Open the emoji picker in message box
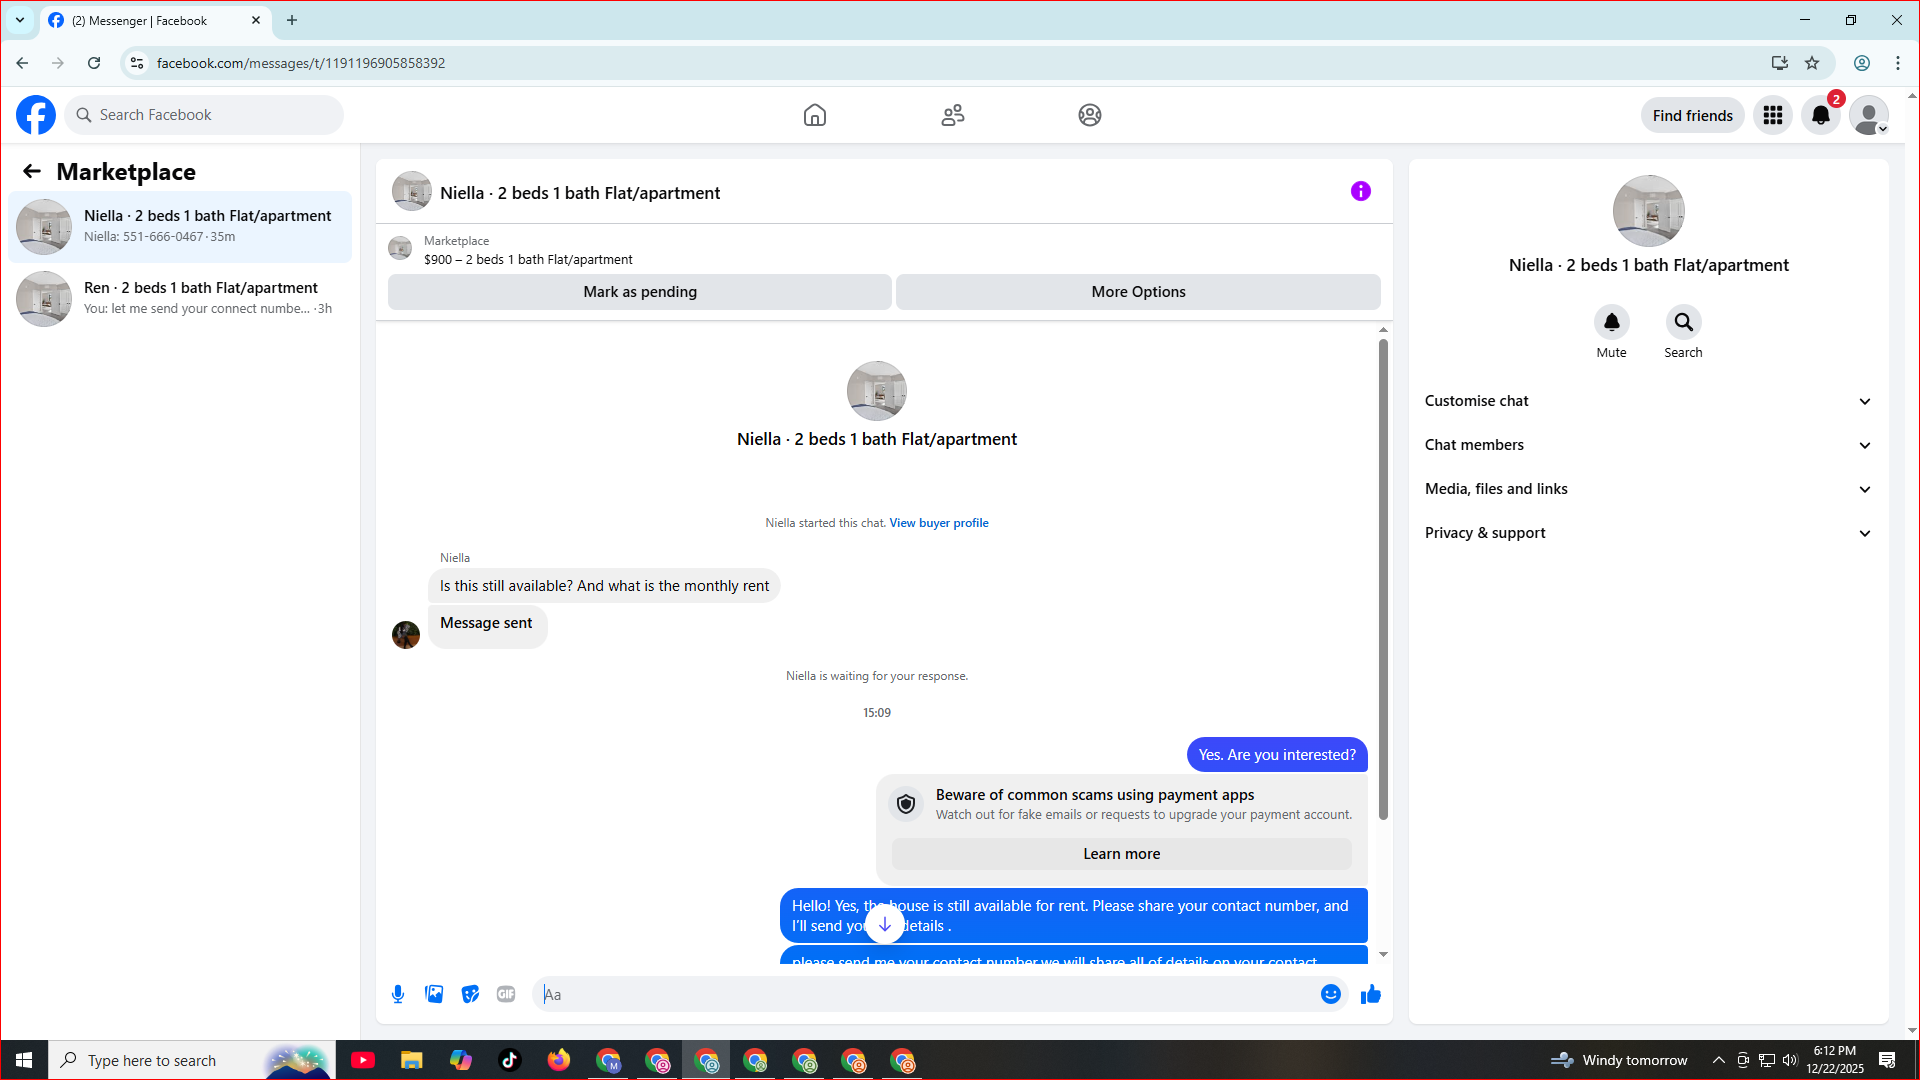 pyautogui.click(x=1330, y=994)
